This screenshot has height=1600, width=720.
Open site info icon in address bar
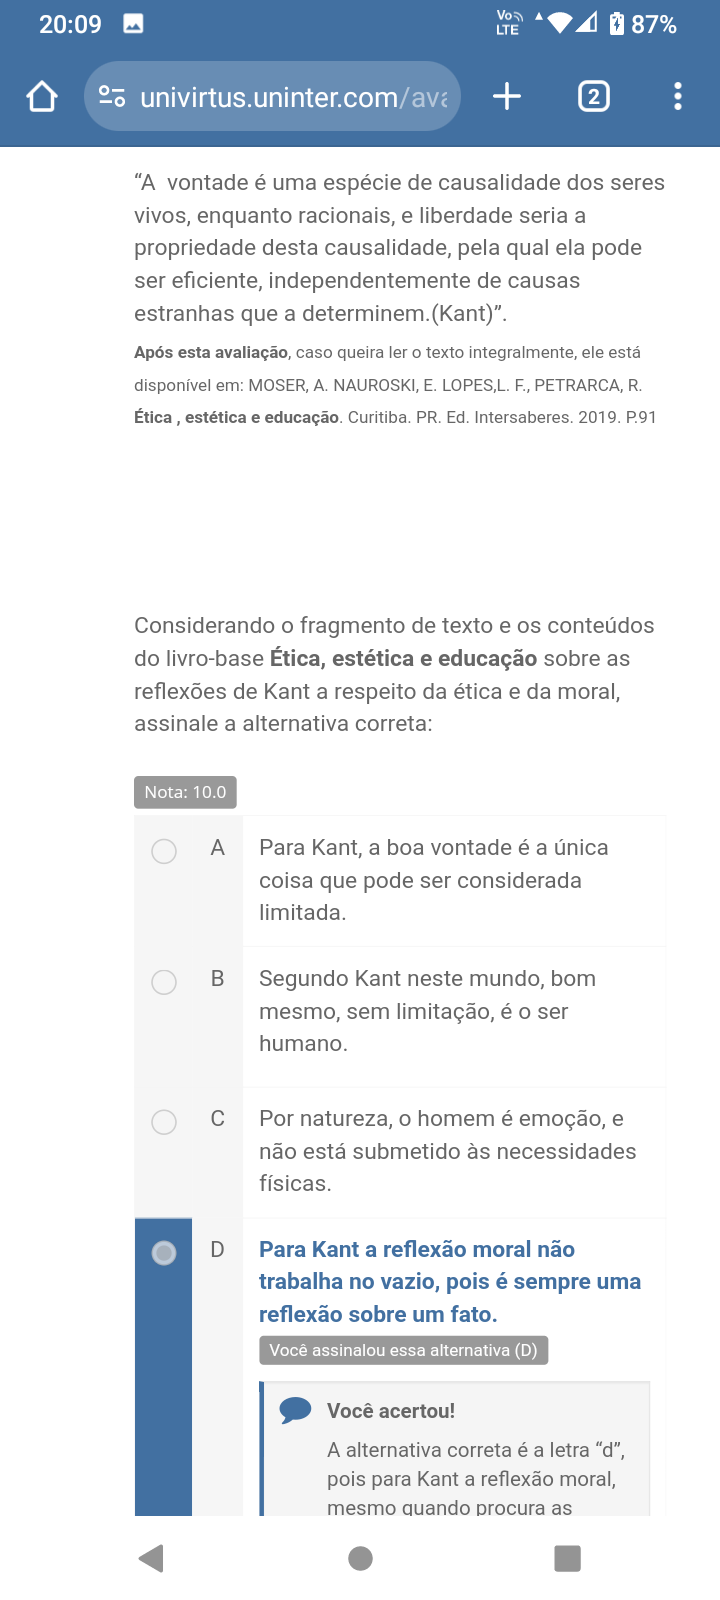[112, 97]
